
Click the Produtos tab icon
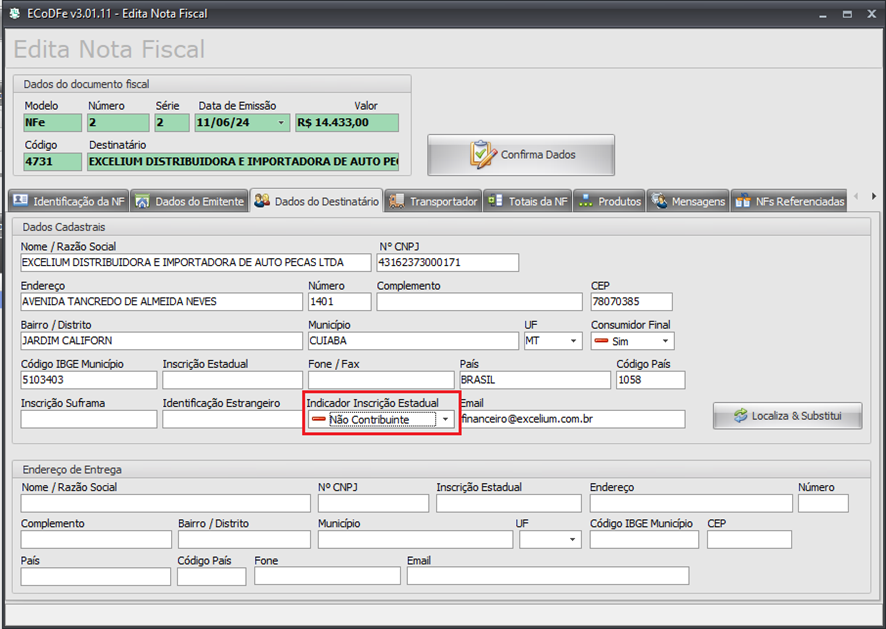click(x=585, y=201)
